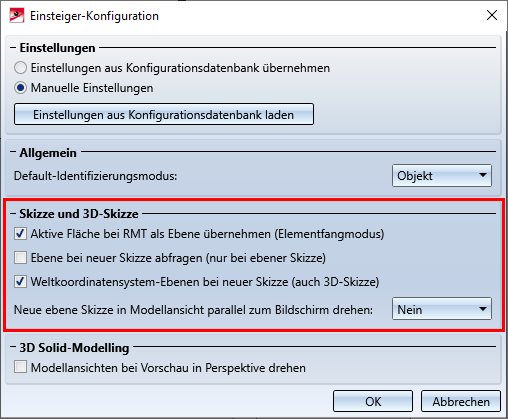Check 'Modellansichten bei Vorschau in Perspektive drehen'
Image resolution: width=508 pixels, height=419 pixels.
coord(20,367)
